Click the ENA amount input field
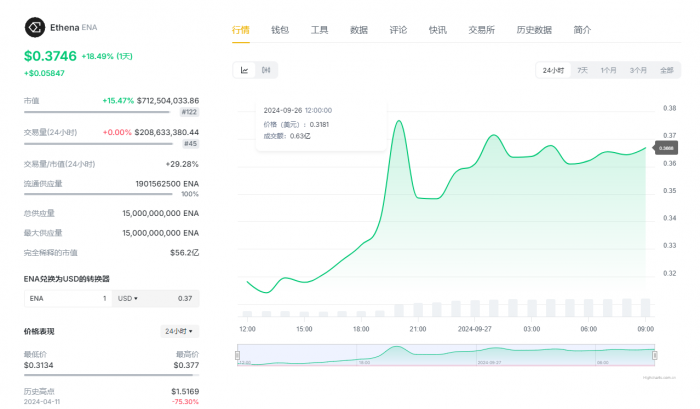The height and width of the screenshot is (409, 700). click(68, 298)
